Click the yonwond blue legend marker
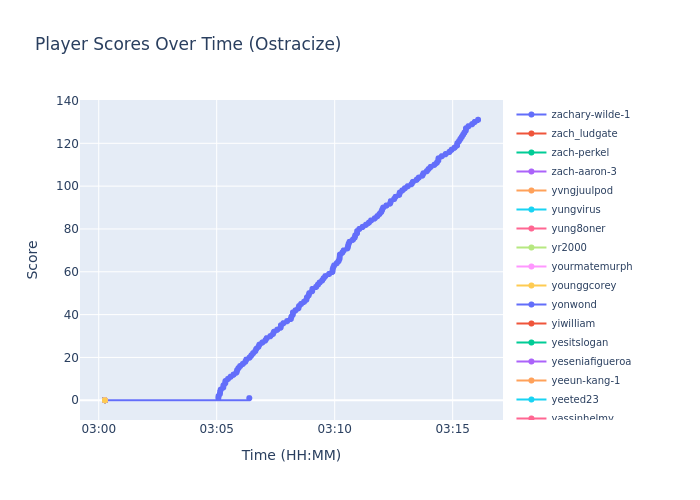The height and width of the screenshot is (500, 700). pyautogui.click(x=531, y=305)
